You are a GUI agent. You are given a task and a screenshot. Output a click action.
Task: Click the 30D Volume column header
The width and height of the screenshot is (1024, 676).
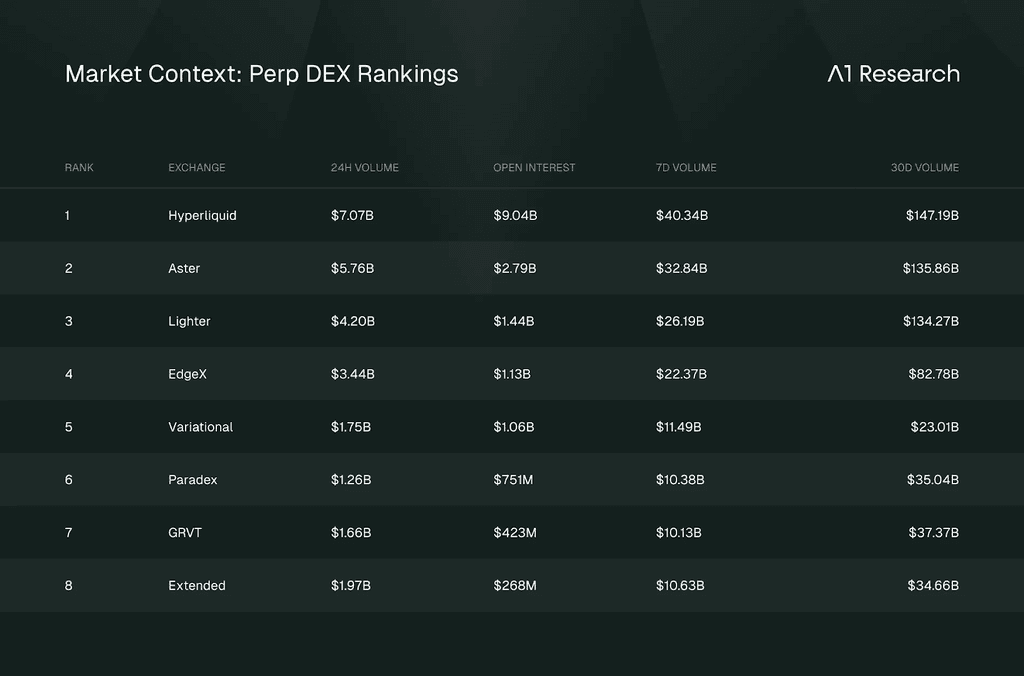pos(925,168)
